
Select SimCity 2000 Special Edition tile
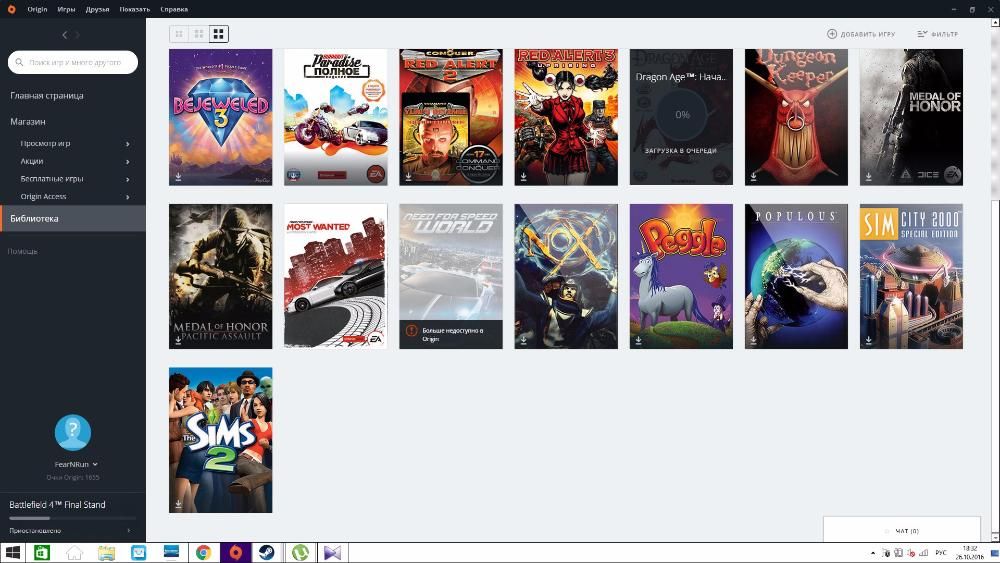[911, 276]
